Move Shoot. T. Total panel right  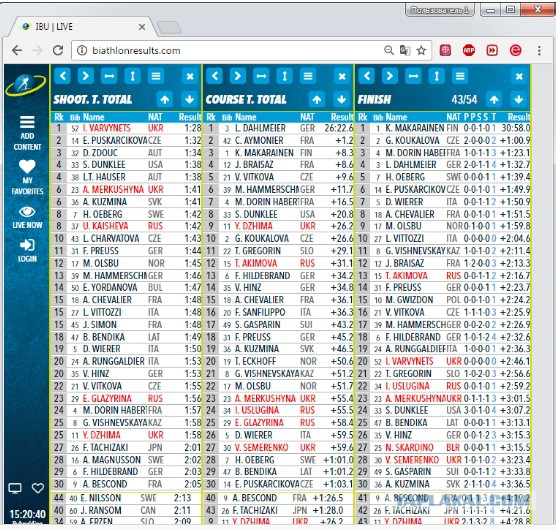tap(85, 76)
